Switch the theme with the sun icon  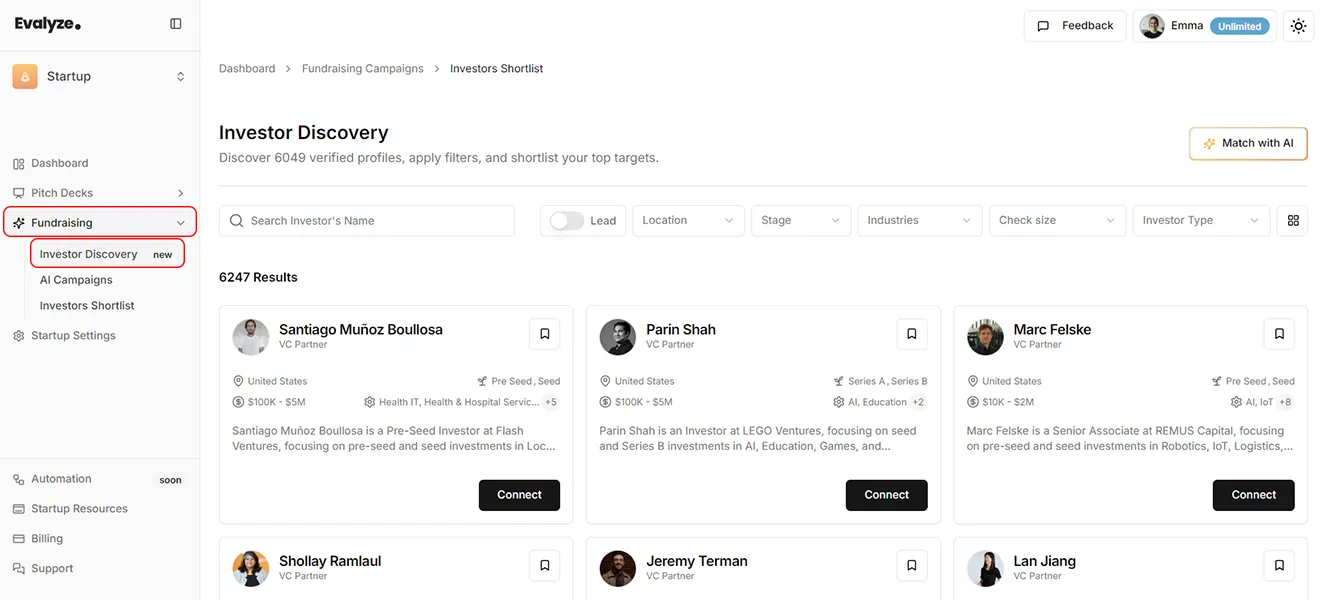[x=1298, y=26]
